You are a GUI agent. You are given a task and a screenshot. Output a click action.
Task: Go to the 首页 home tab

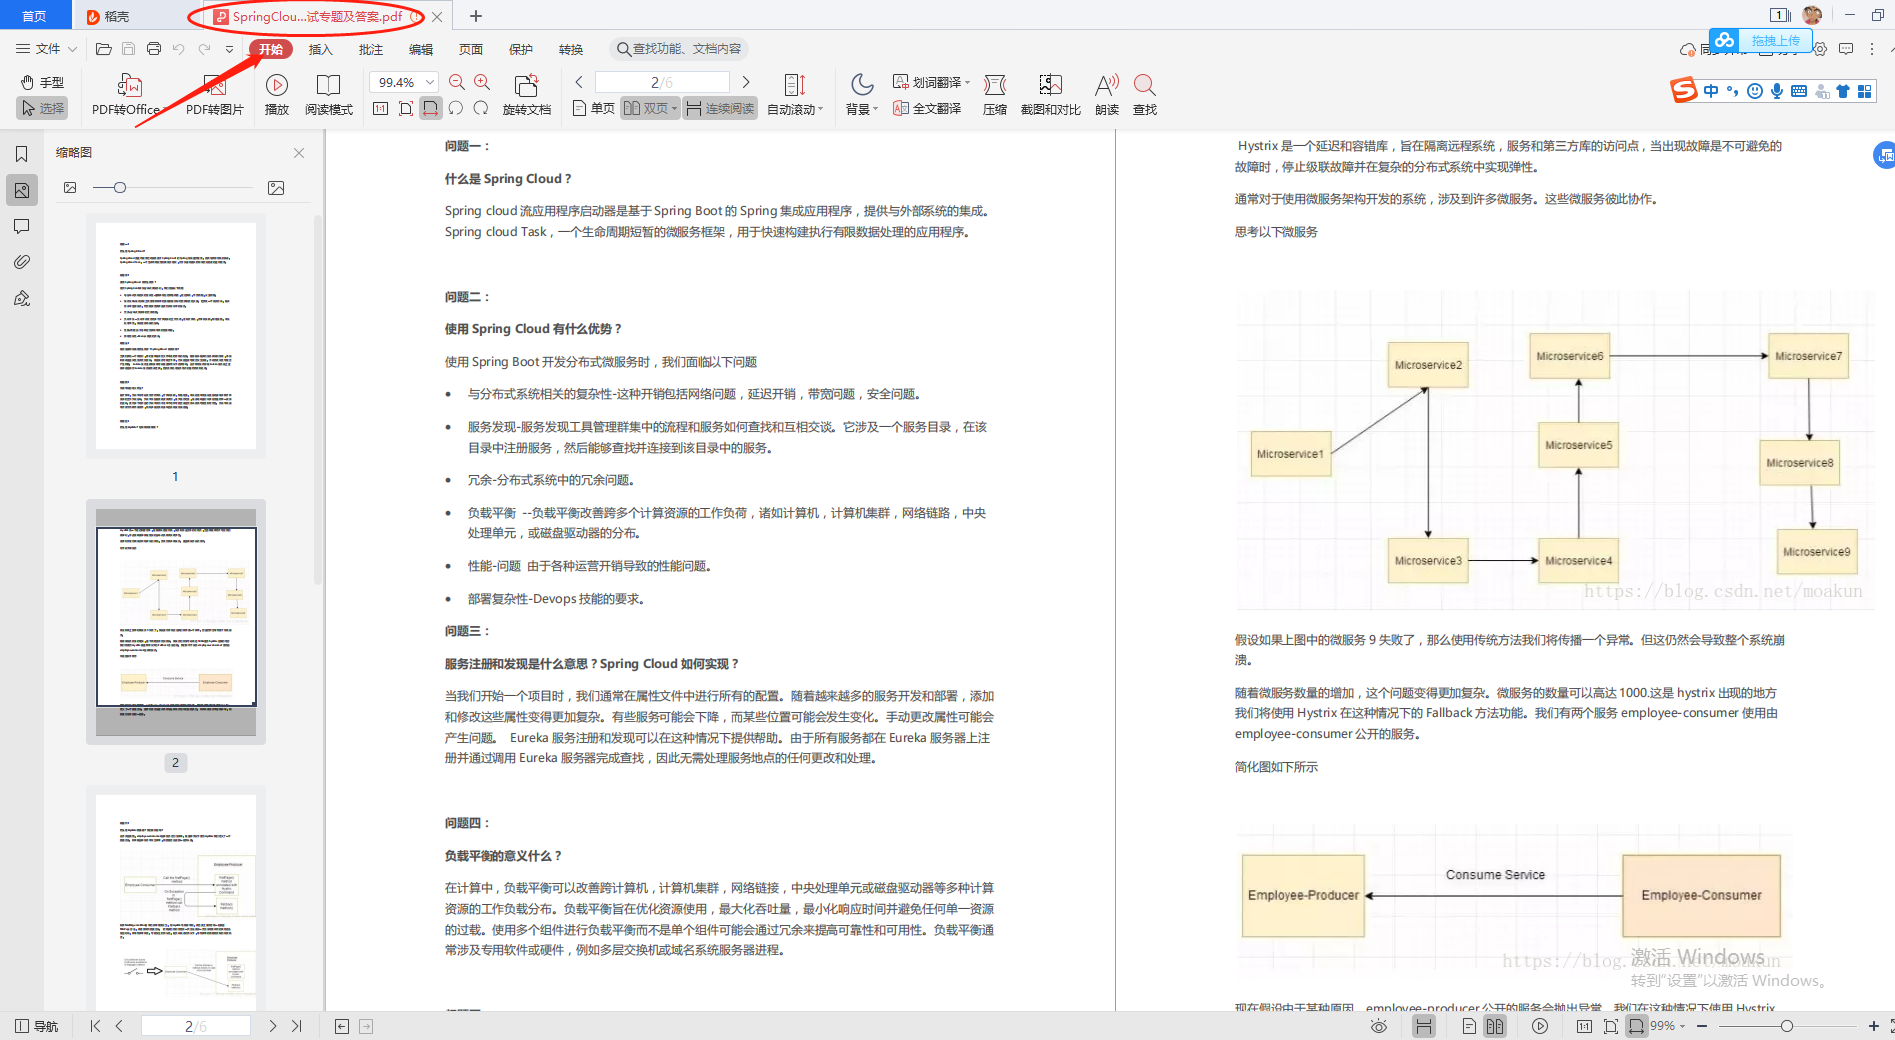tap(34, 16)
